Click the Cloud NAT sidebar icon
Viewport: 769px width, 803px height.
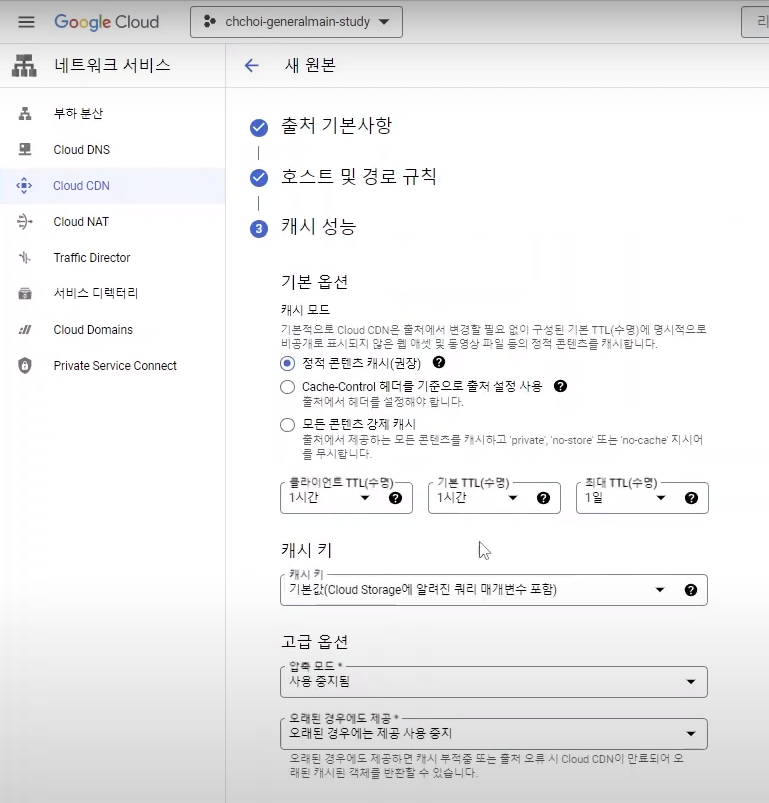pos(25,222)
